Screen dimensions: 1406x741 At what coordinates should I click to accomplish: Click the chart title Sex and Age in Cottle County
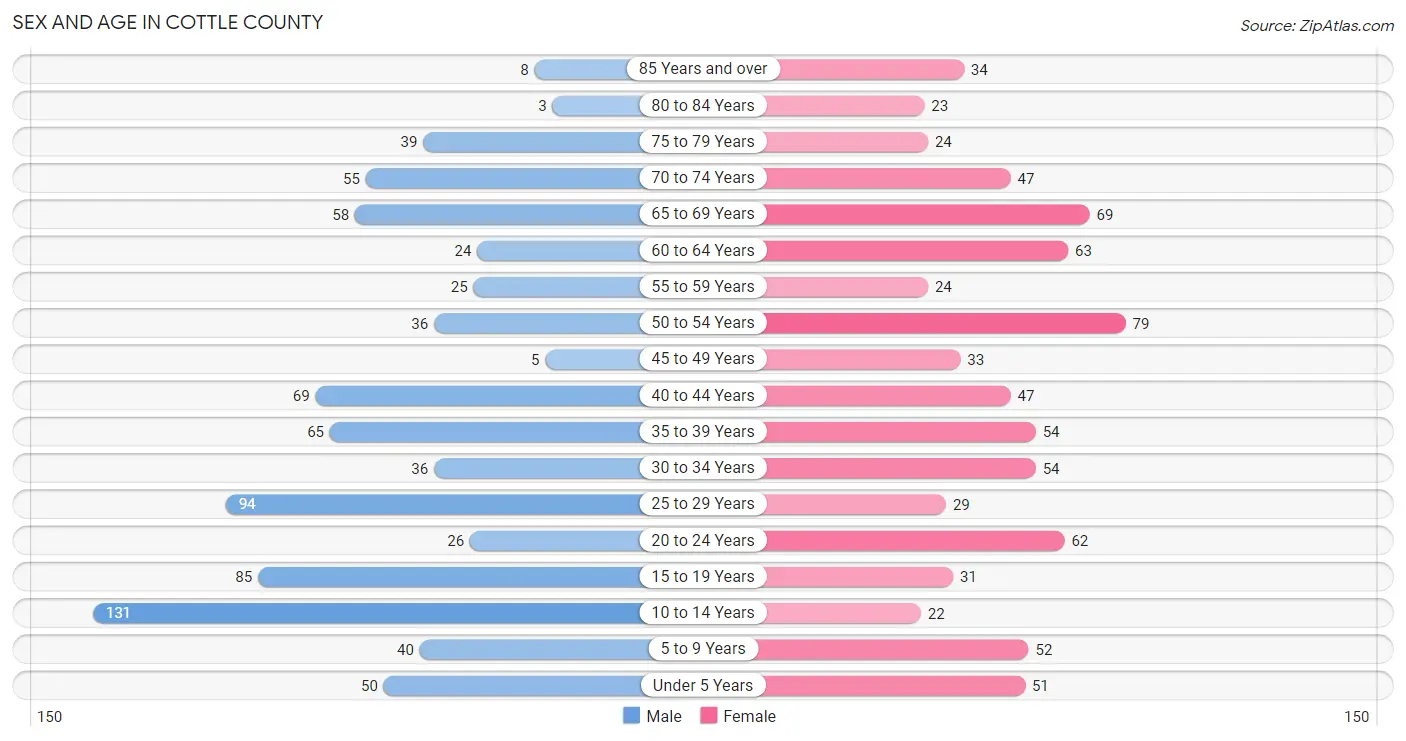click(x=168, y=22)
